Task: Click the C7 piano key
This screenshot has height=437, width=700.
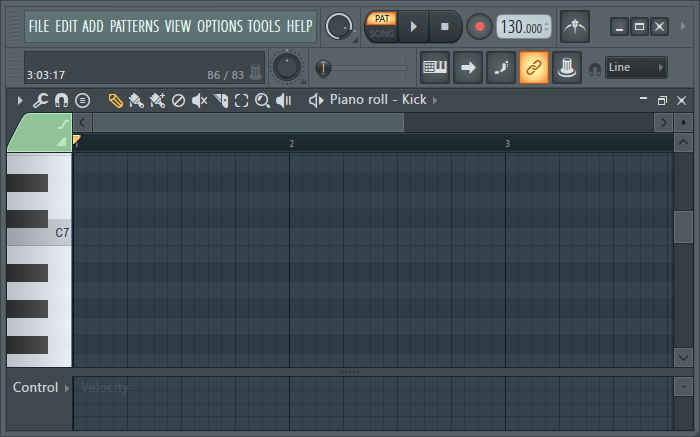Action: point(39,233)
